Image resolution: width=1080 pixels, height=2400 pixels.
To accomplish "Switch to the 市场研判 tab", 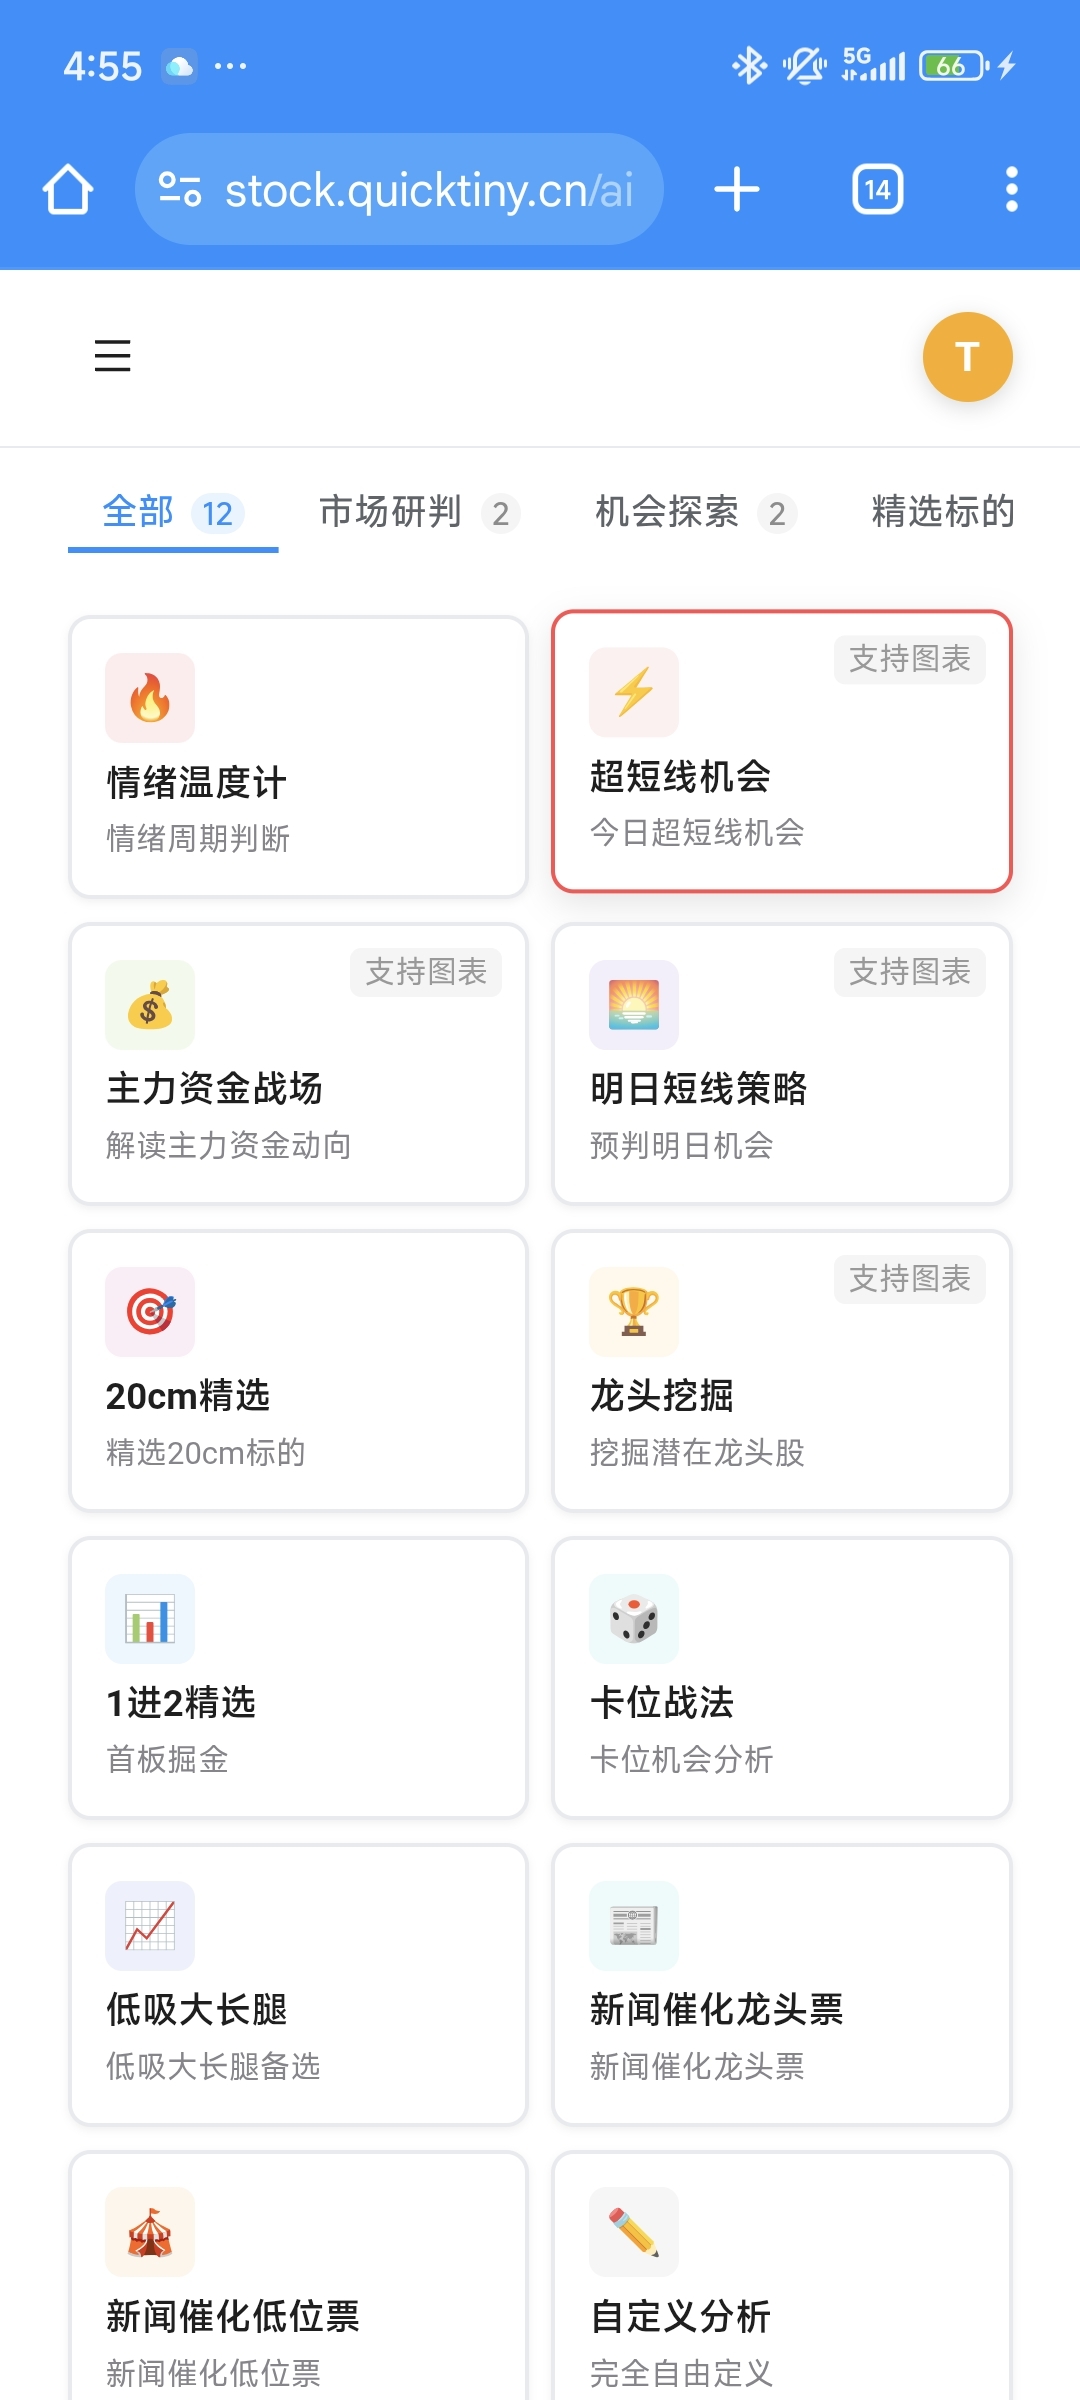I will coord(420,513).
